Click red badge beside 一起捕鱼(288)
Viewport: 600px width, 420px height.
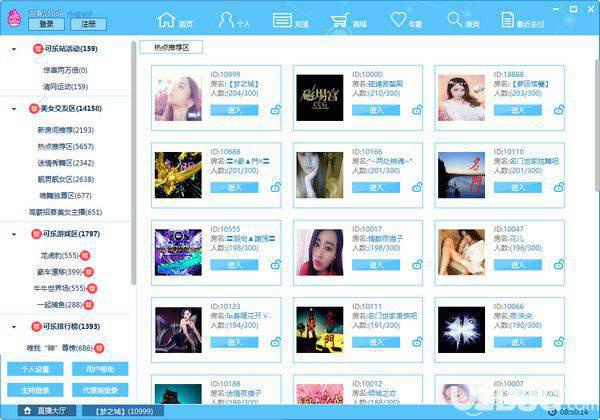tap(89, 305)
